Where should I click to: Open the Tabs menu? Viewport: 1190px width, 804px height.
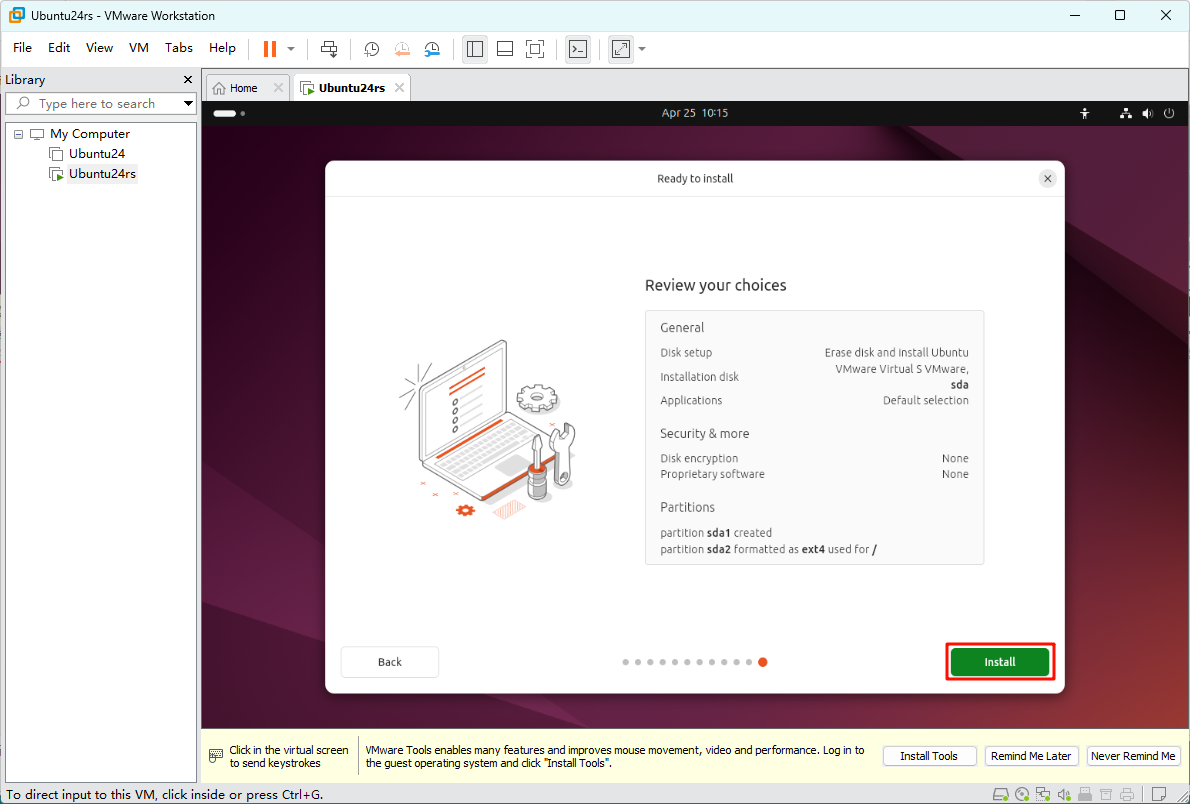point(179,48)
